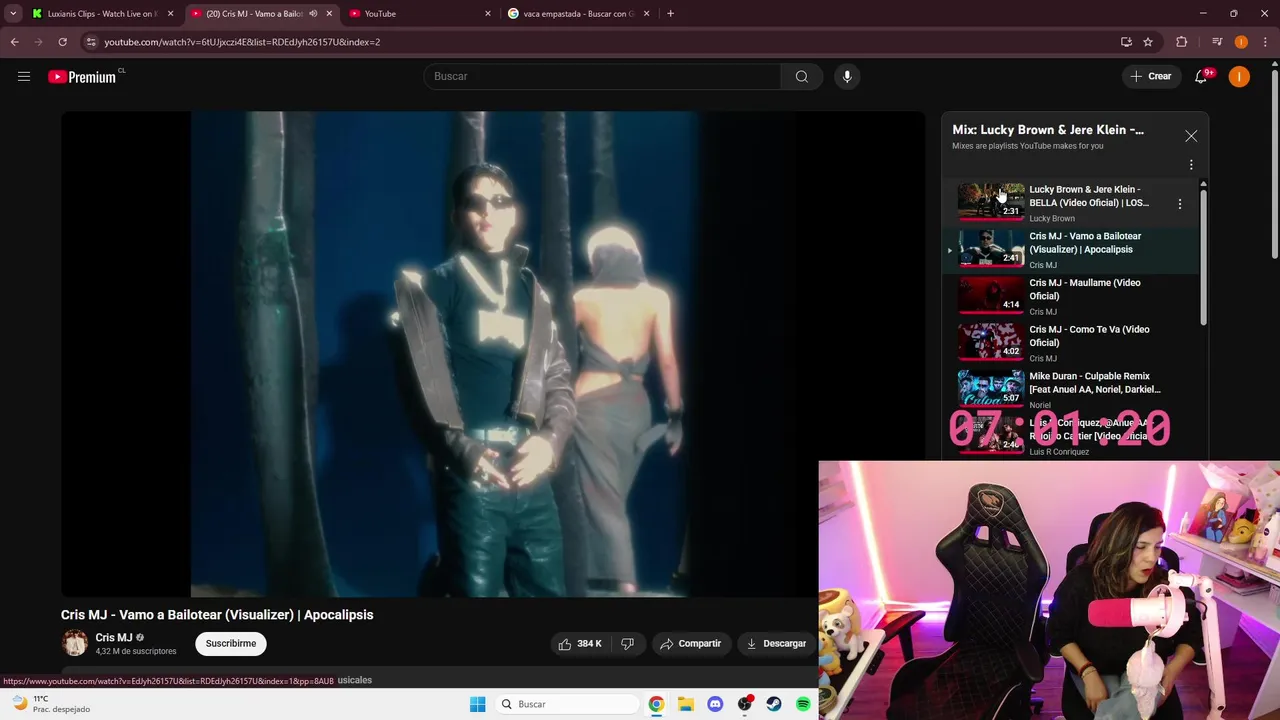
Task: Close the vaca empastada tab
Action: pyautogui.click(x=646, y=14)
